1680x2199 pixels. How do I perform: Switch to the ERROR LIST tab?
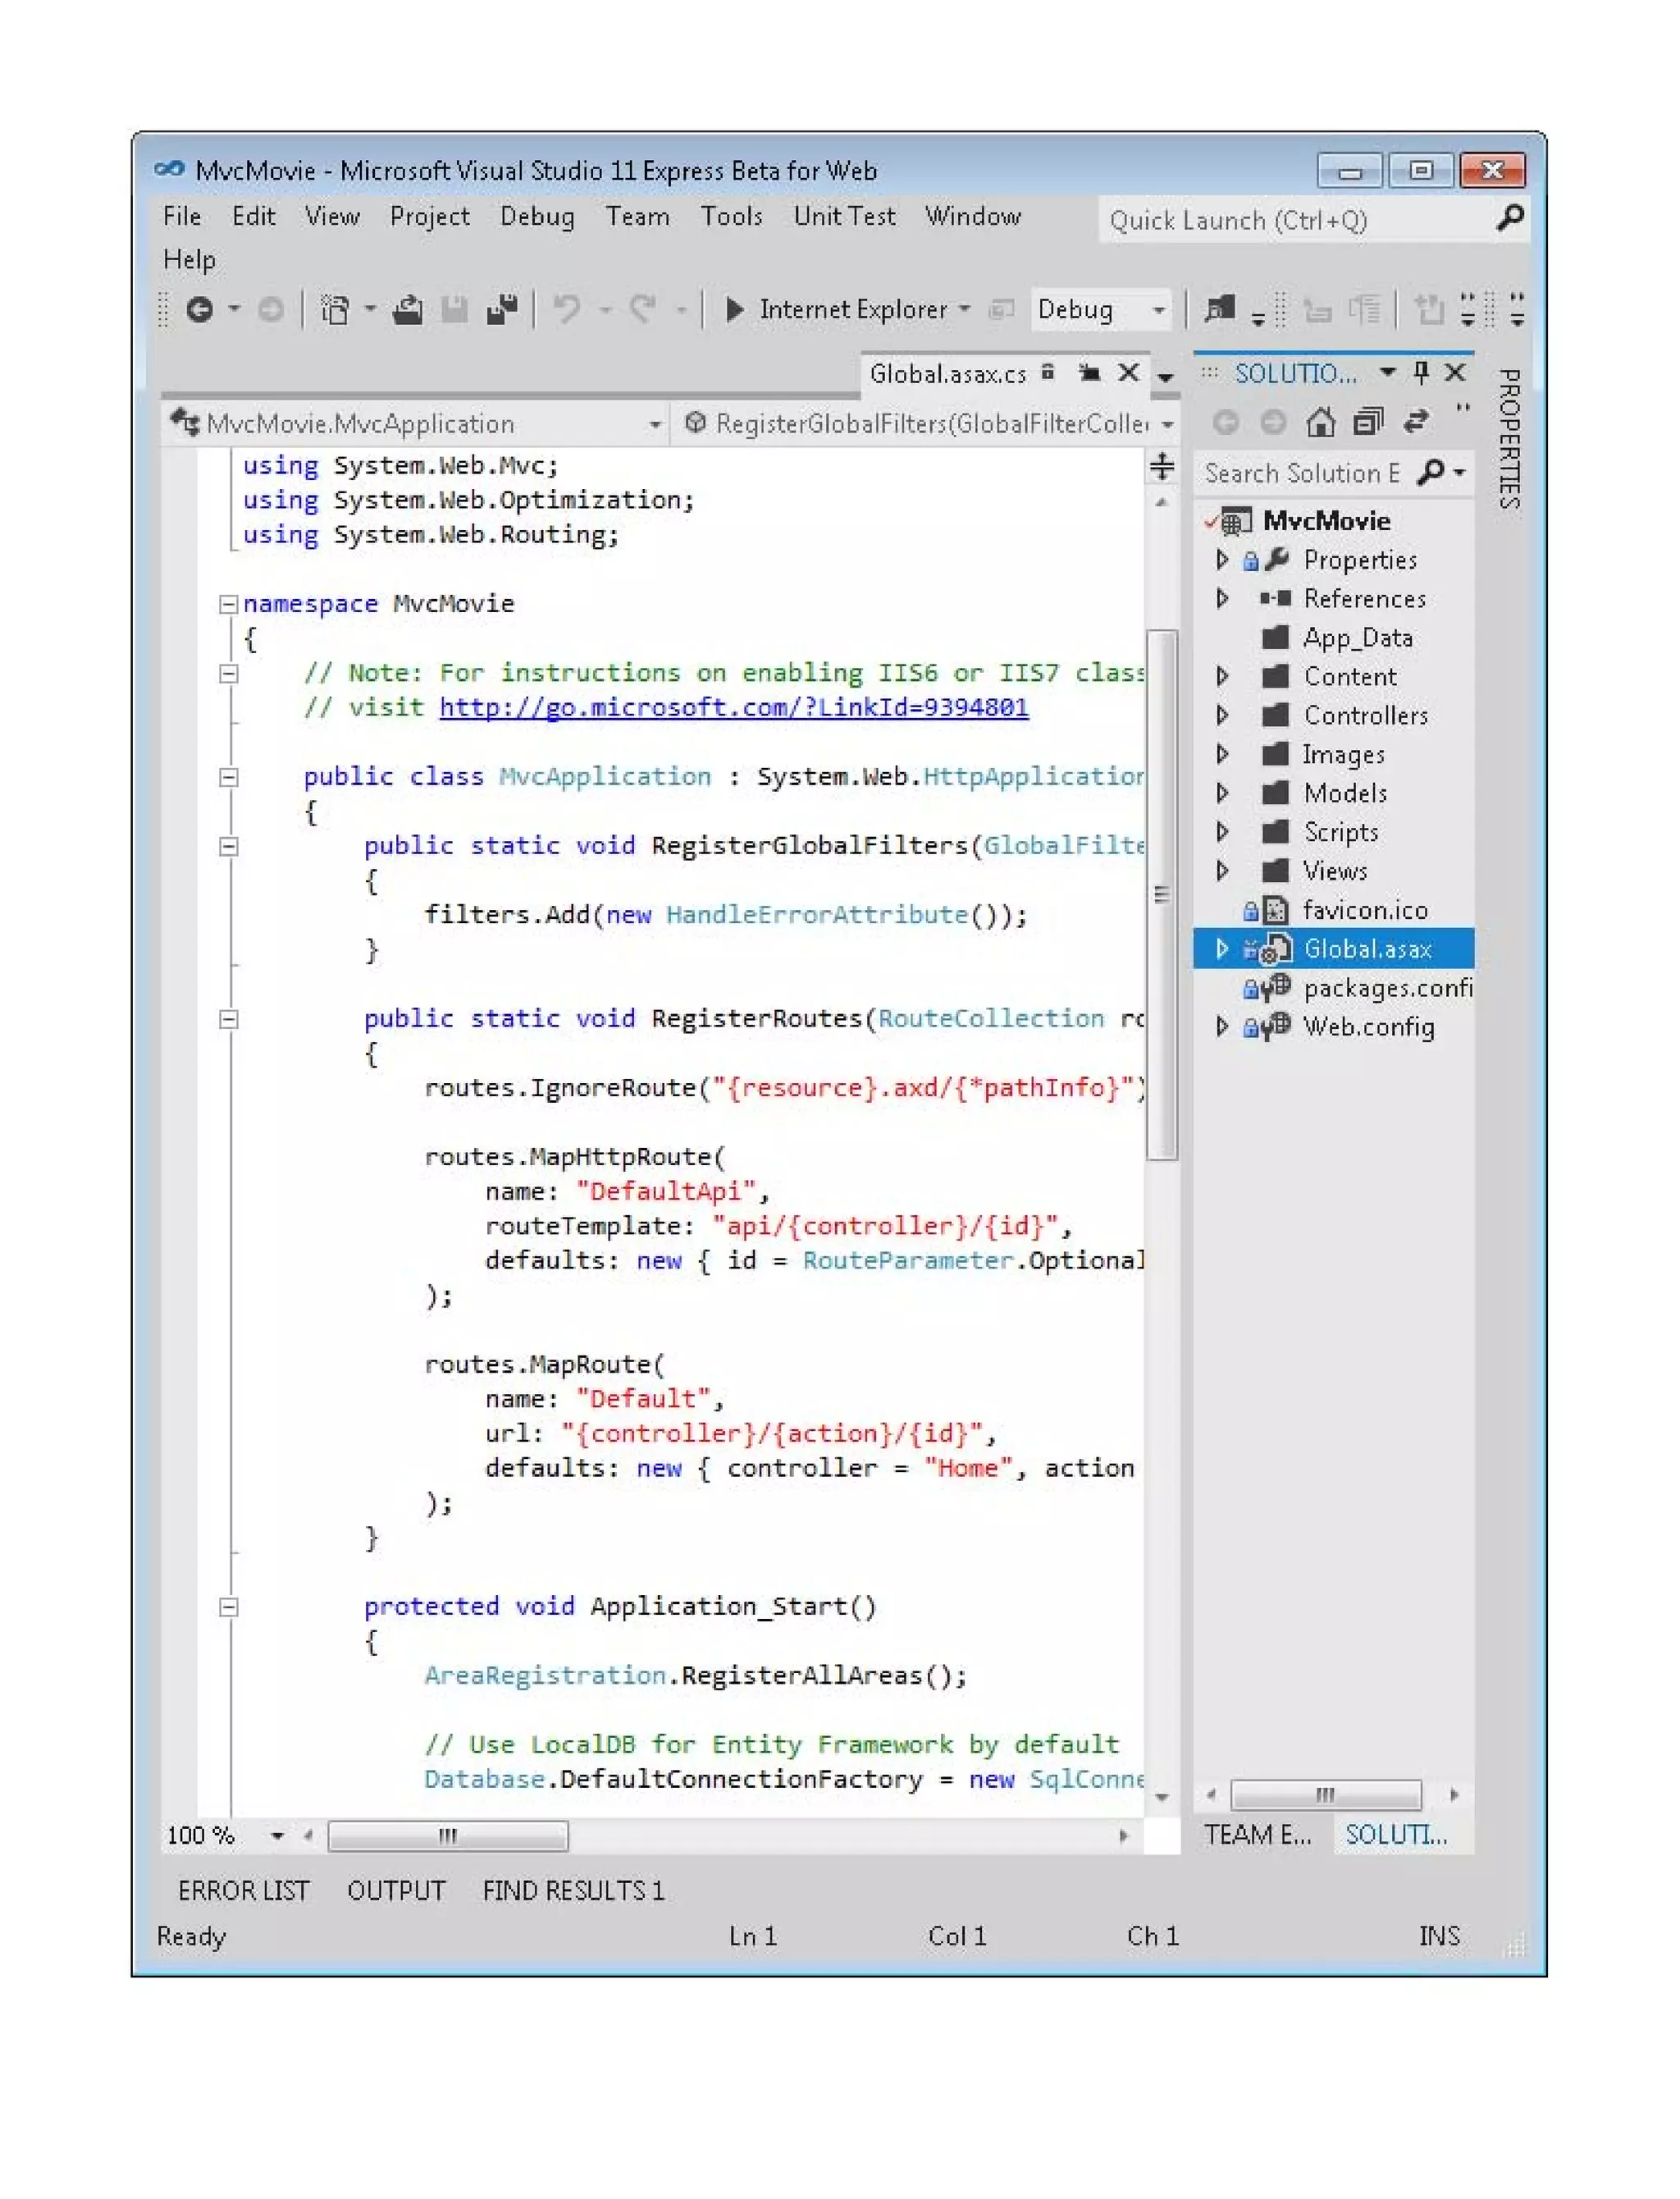(x=243, y=1890)
